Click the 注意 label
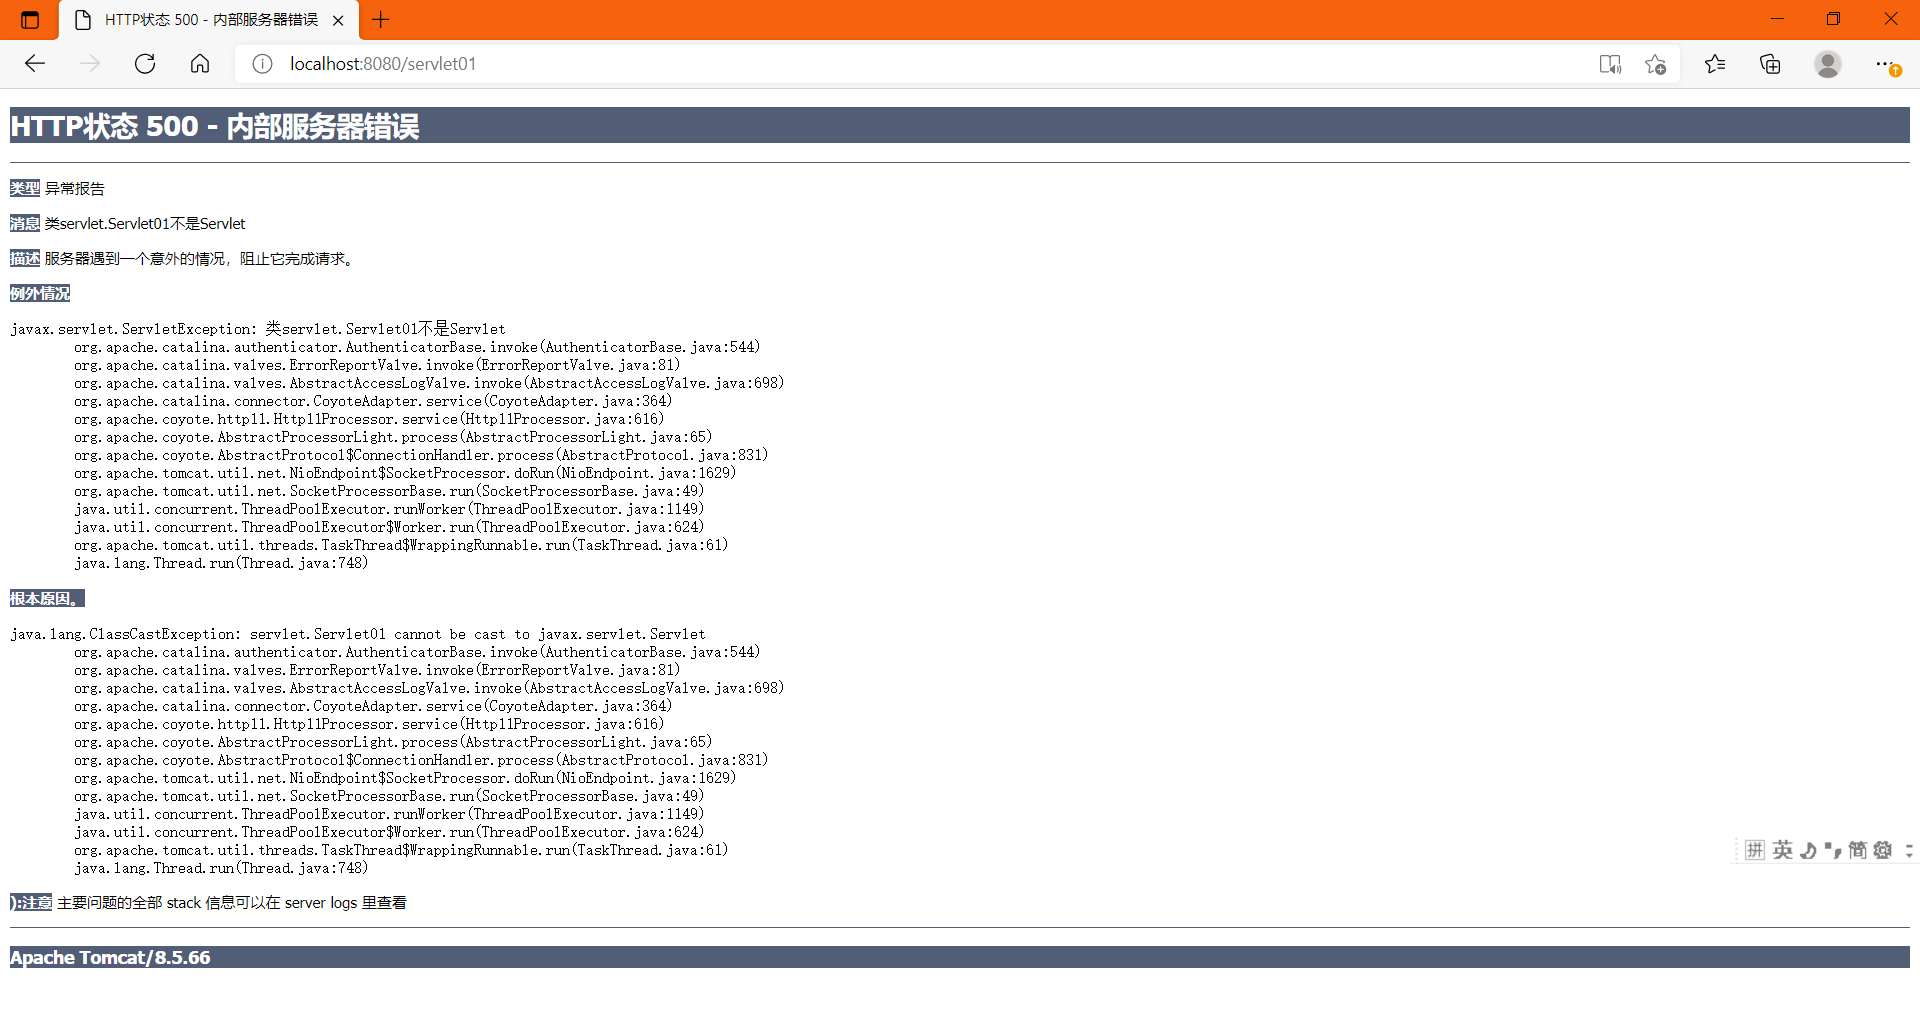Screen dimensions: 1920x1025 coord(31,902)
